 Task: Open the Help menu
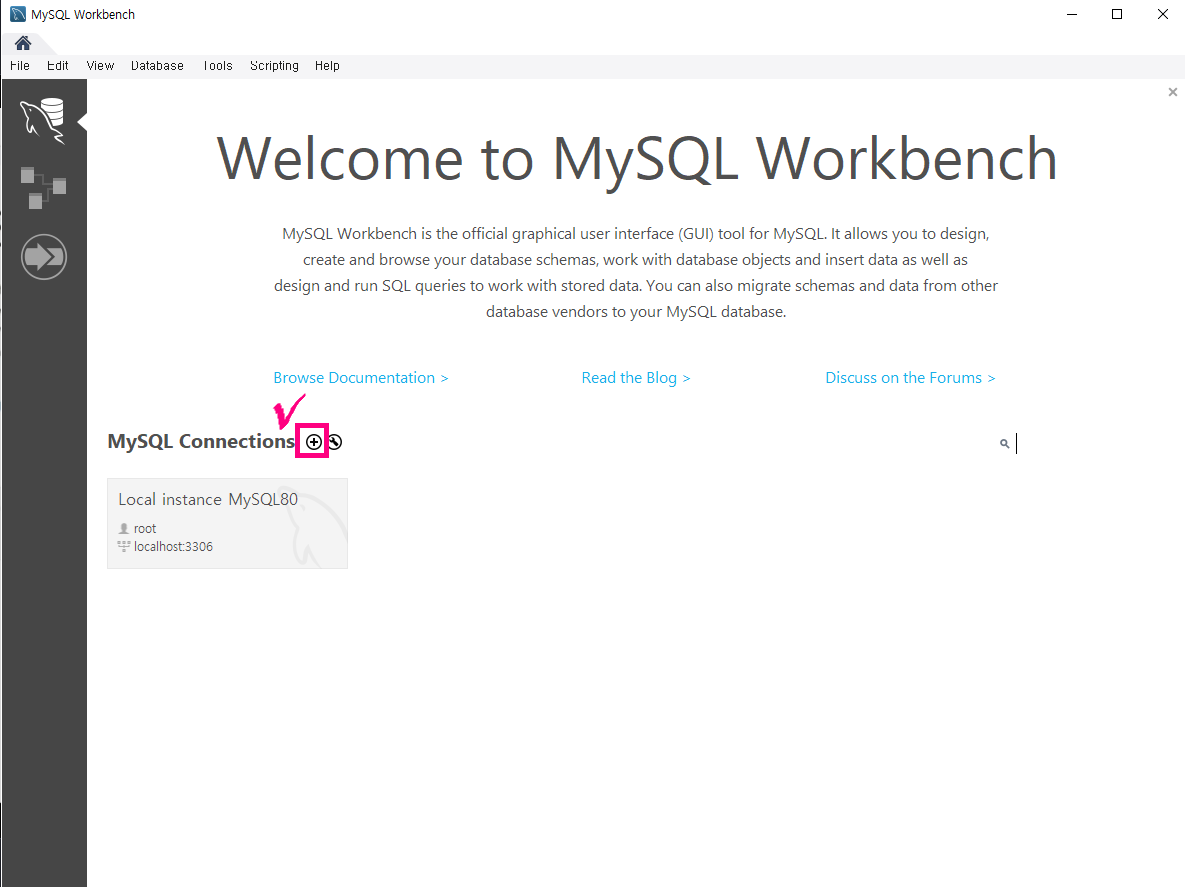(327, 66)
